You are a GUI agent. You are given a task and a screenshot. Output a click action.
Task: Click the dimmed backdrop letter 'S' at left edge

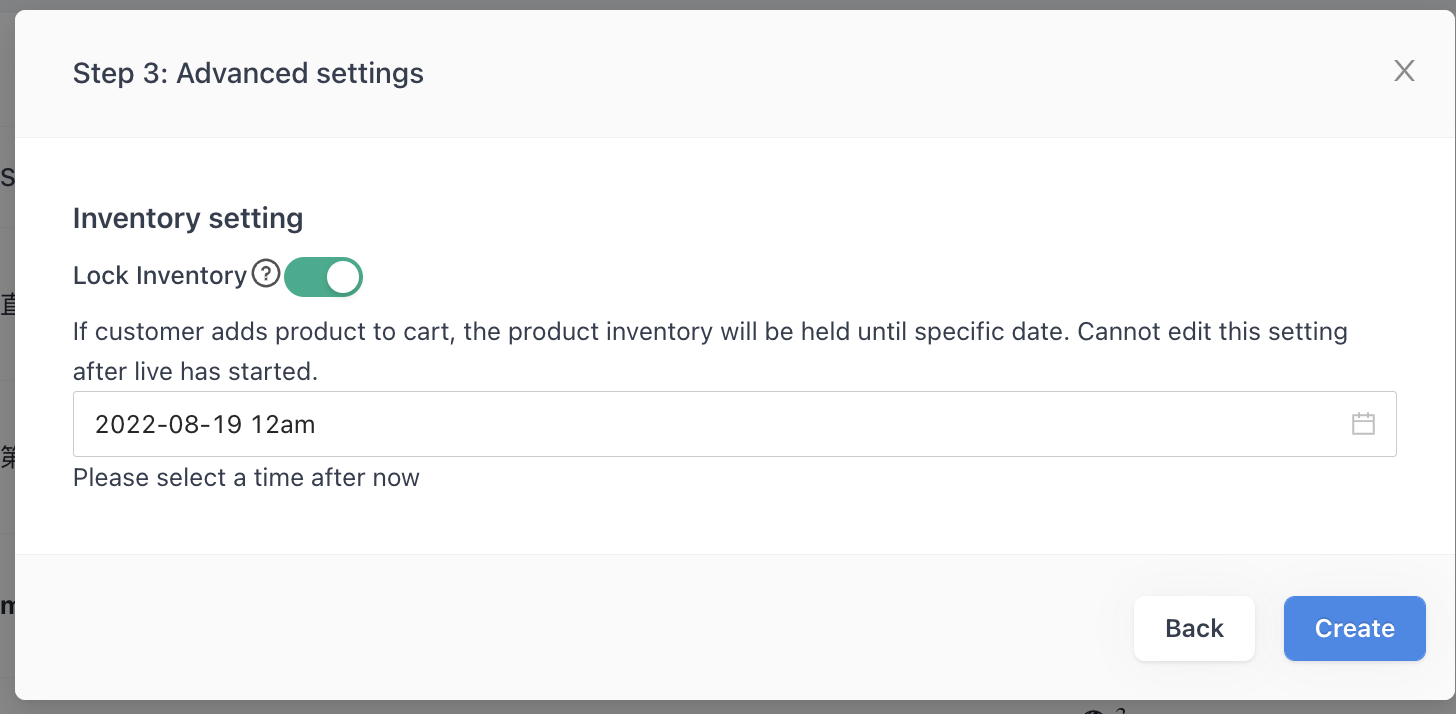coord(7,178)
